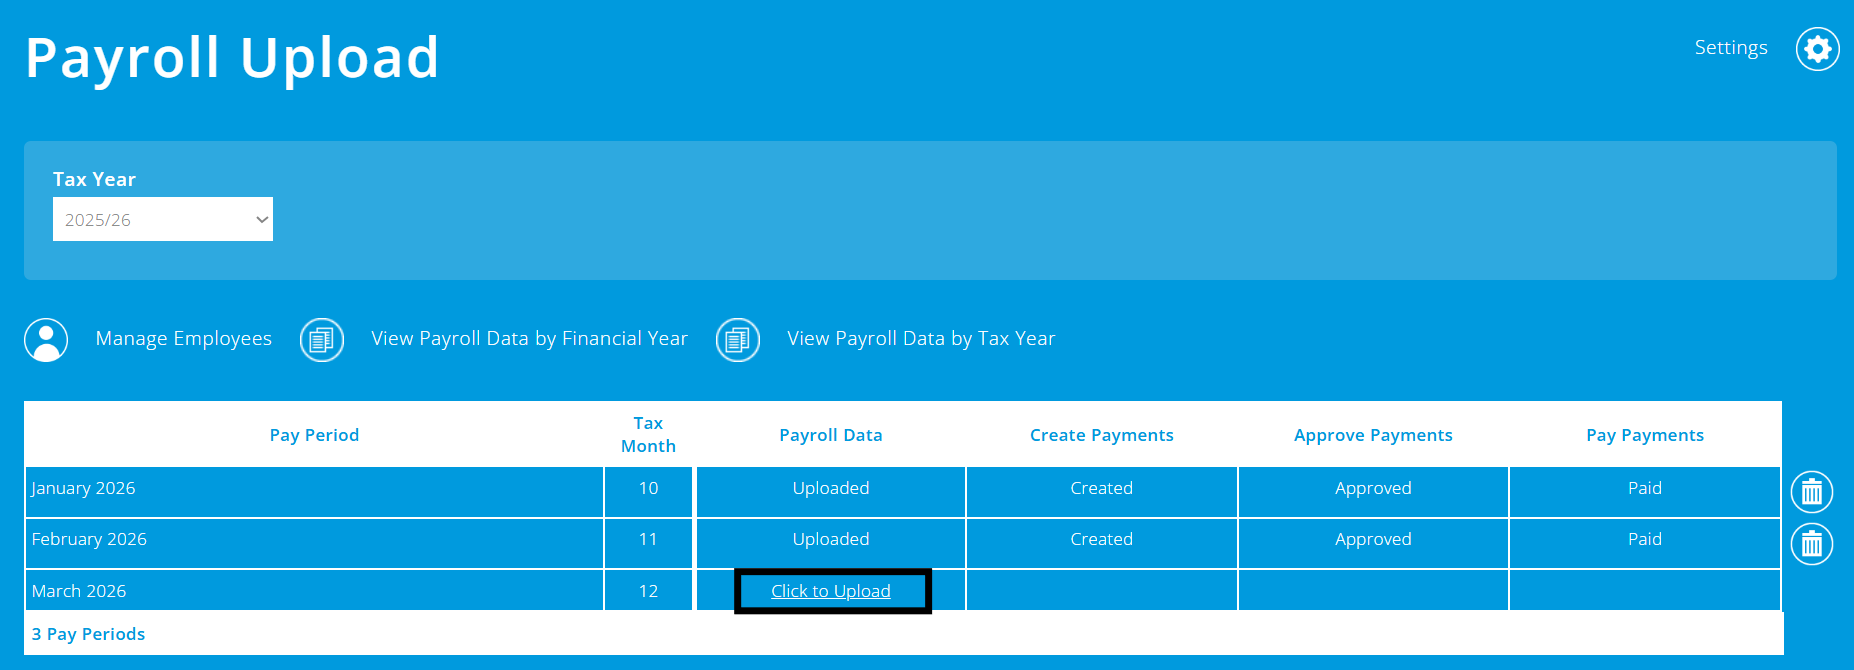The image size is (1854, 670).
Task: Open the Settings gear icon
Action: pyautogui.click(x=1817, y=49)
